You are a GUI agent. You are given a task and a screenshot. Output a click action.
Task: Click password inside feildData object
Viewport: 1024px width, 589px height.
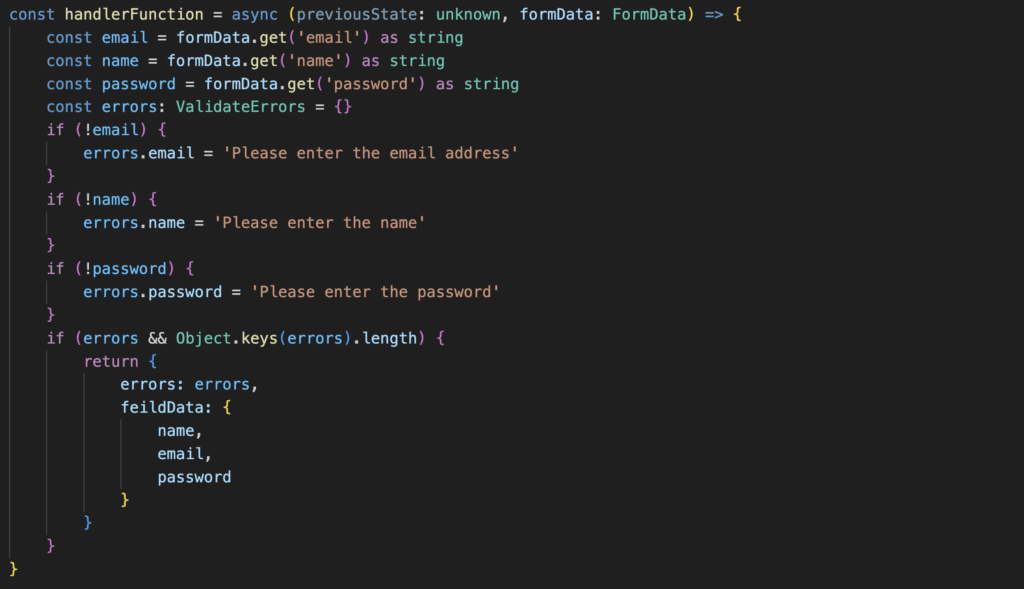194,477
